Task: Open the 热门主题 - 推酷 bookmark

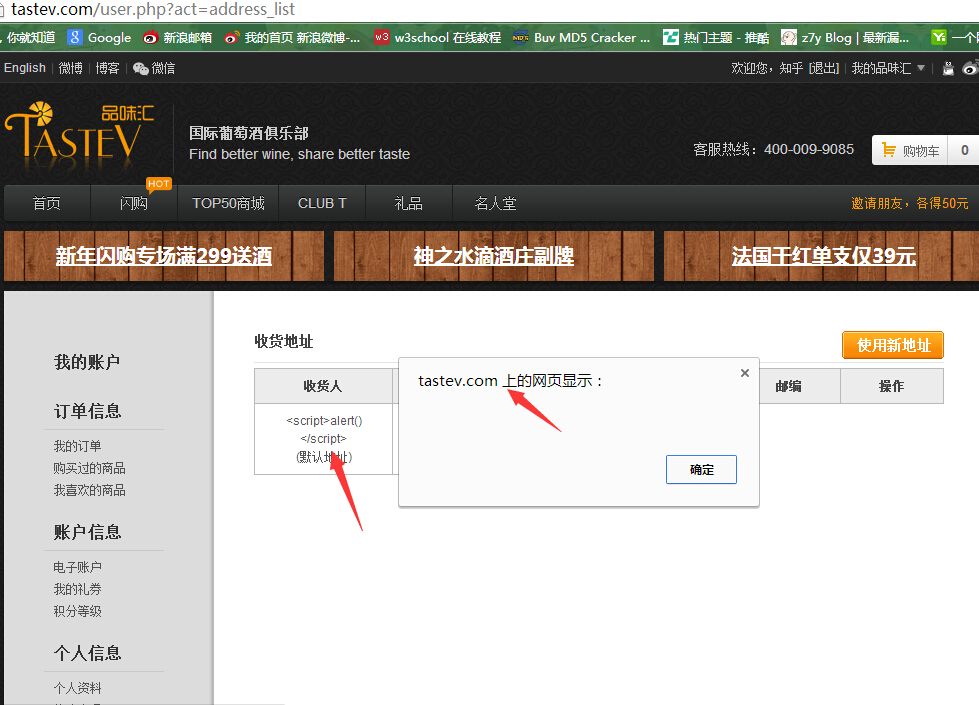Action: coord(716,37)
